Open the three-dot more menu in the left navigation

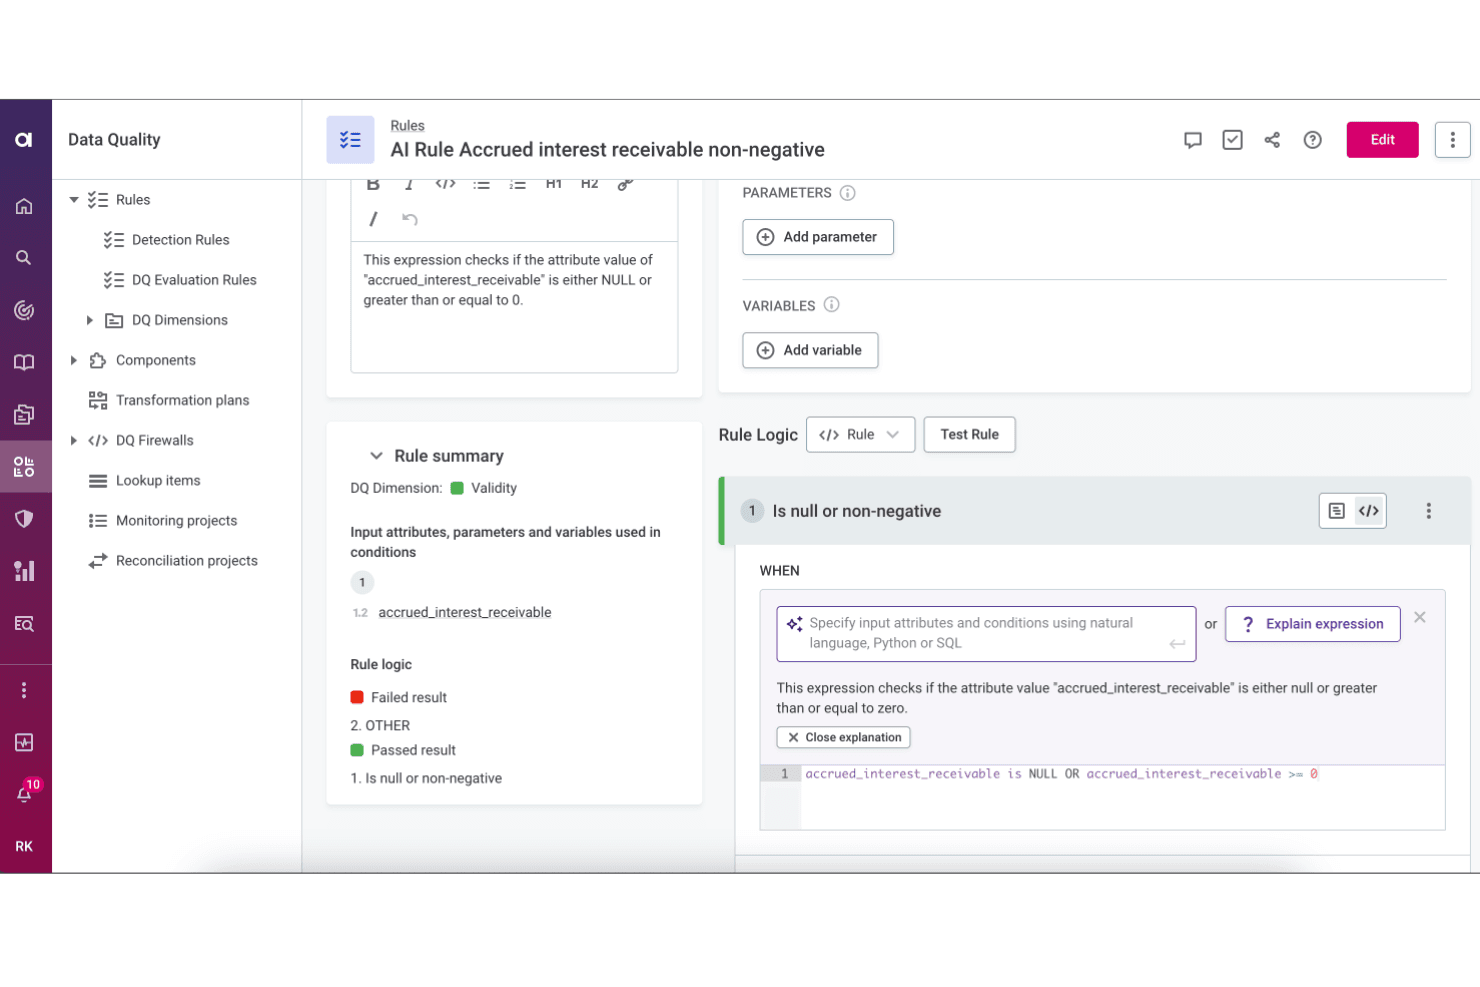(x=24, y=690)
